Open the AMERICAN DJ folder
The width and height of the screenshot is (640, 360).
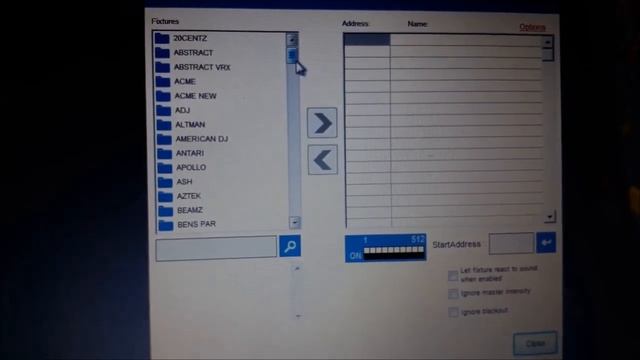tap(193, 139)
